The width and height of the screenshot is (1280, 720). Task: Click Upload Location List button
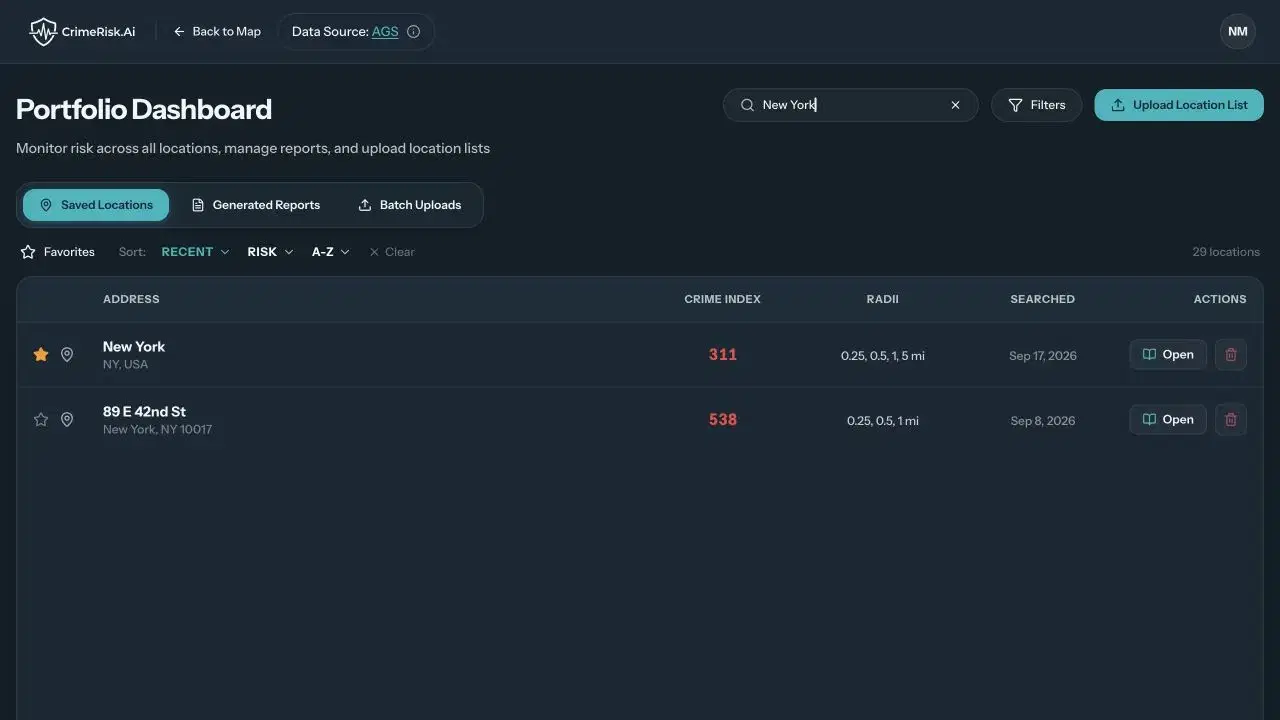click(1179, 105)
